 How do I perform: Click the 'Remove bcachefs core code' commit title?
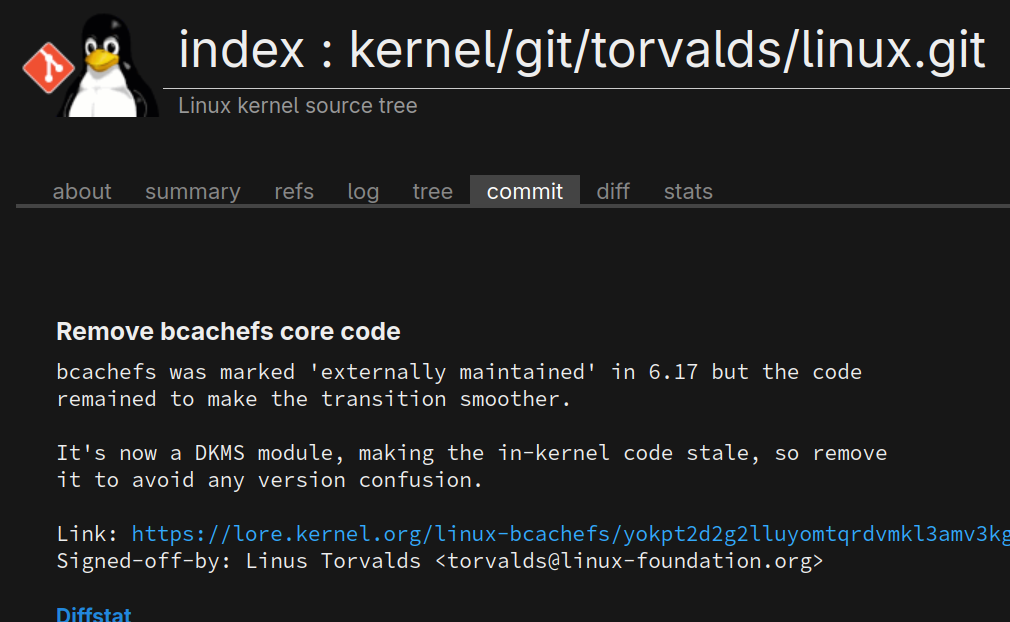pyautogui.click(x=228, y=332)
